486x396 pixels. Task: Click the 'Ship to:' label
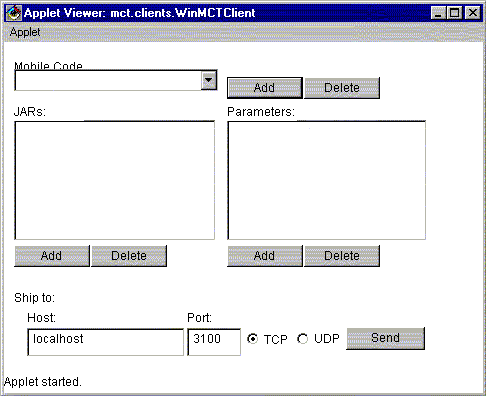[34, 298]
